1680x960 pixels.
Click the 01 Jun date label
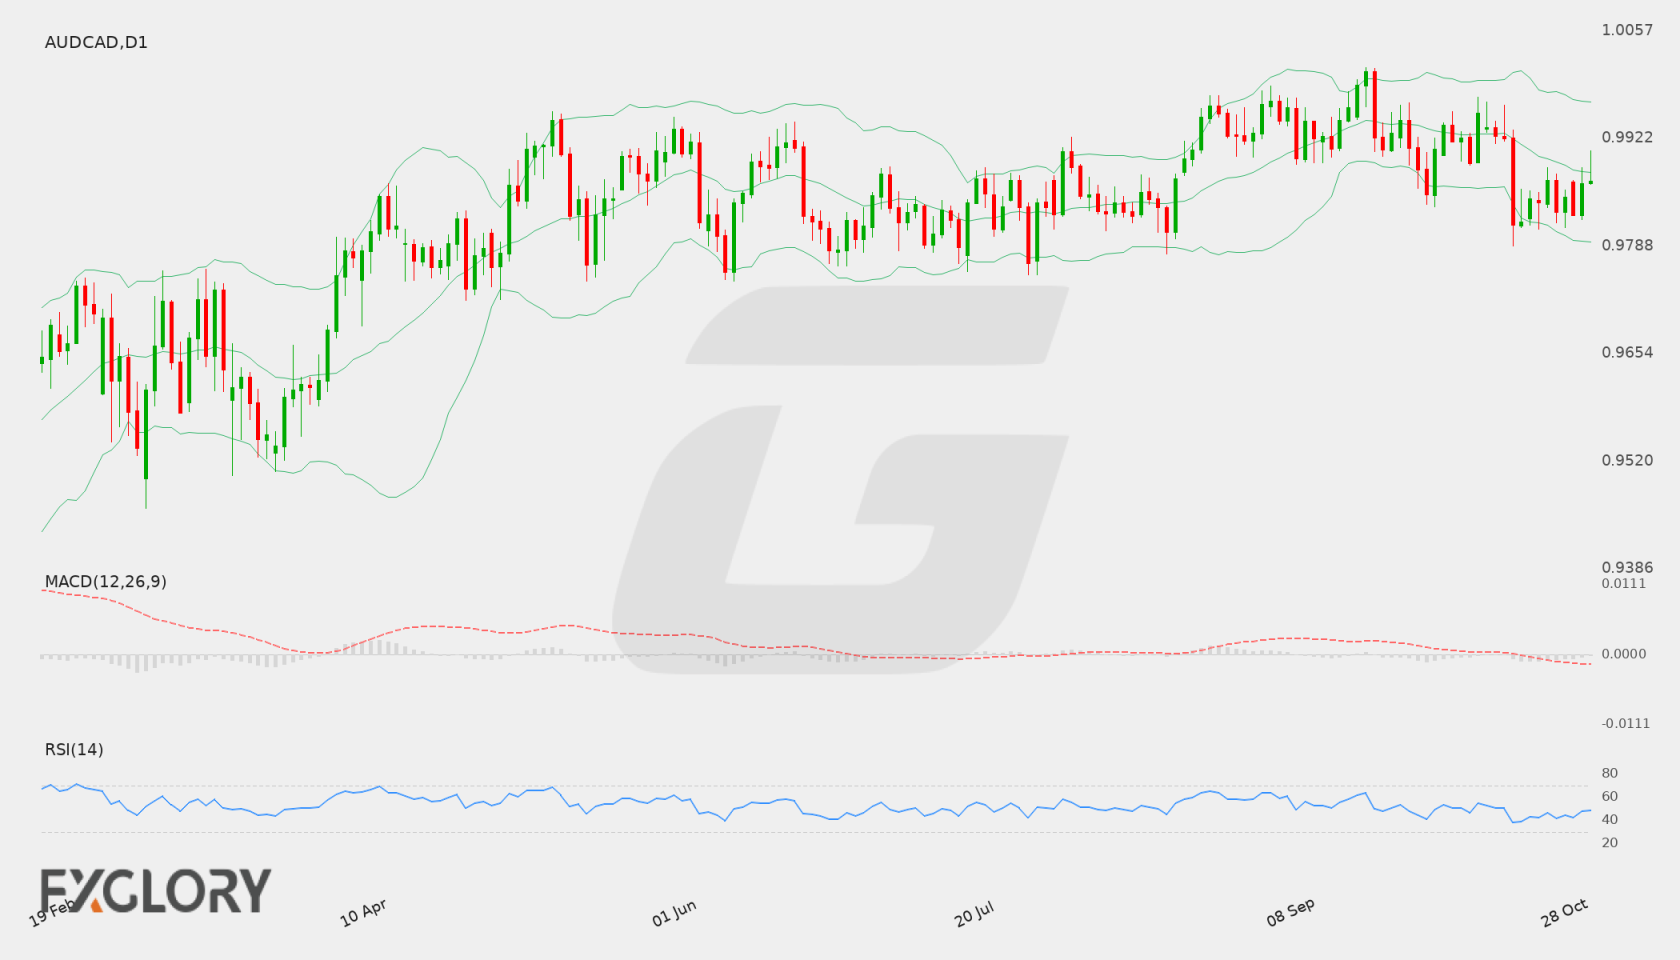(674, 913)
